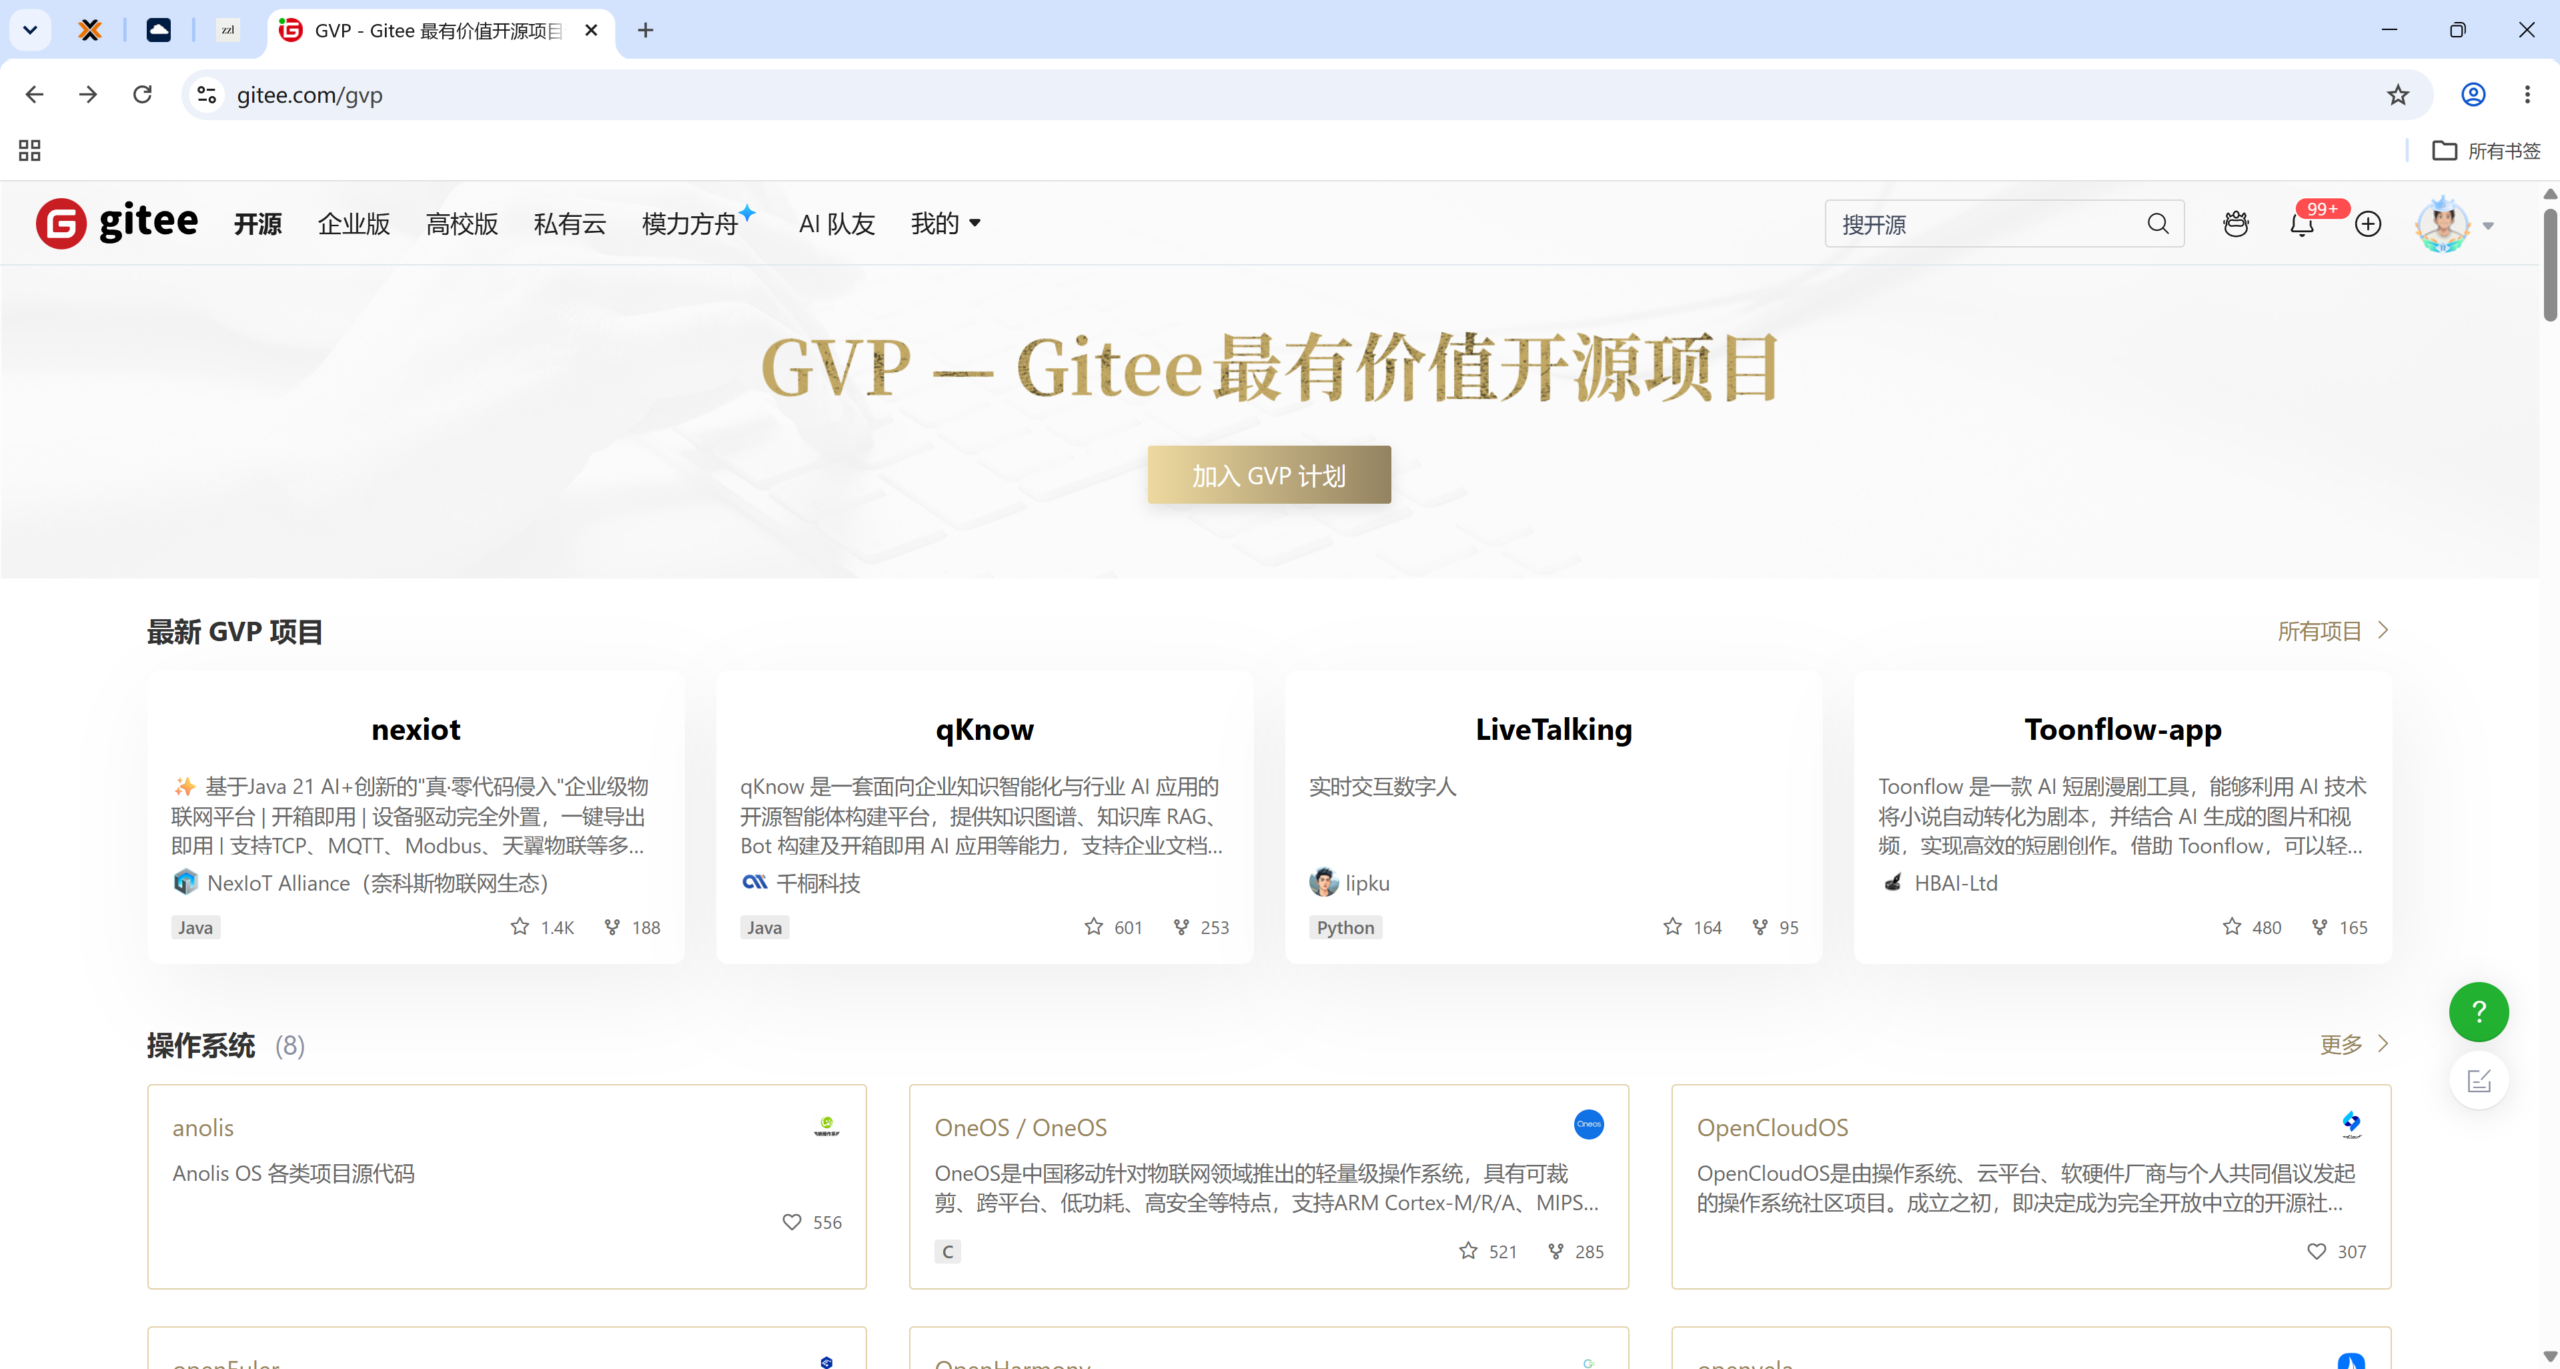Click the star icon on nexiot card
Image resolution: width=2560 pixels, height=1369 pixels.
click(x=520, y=927)
